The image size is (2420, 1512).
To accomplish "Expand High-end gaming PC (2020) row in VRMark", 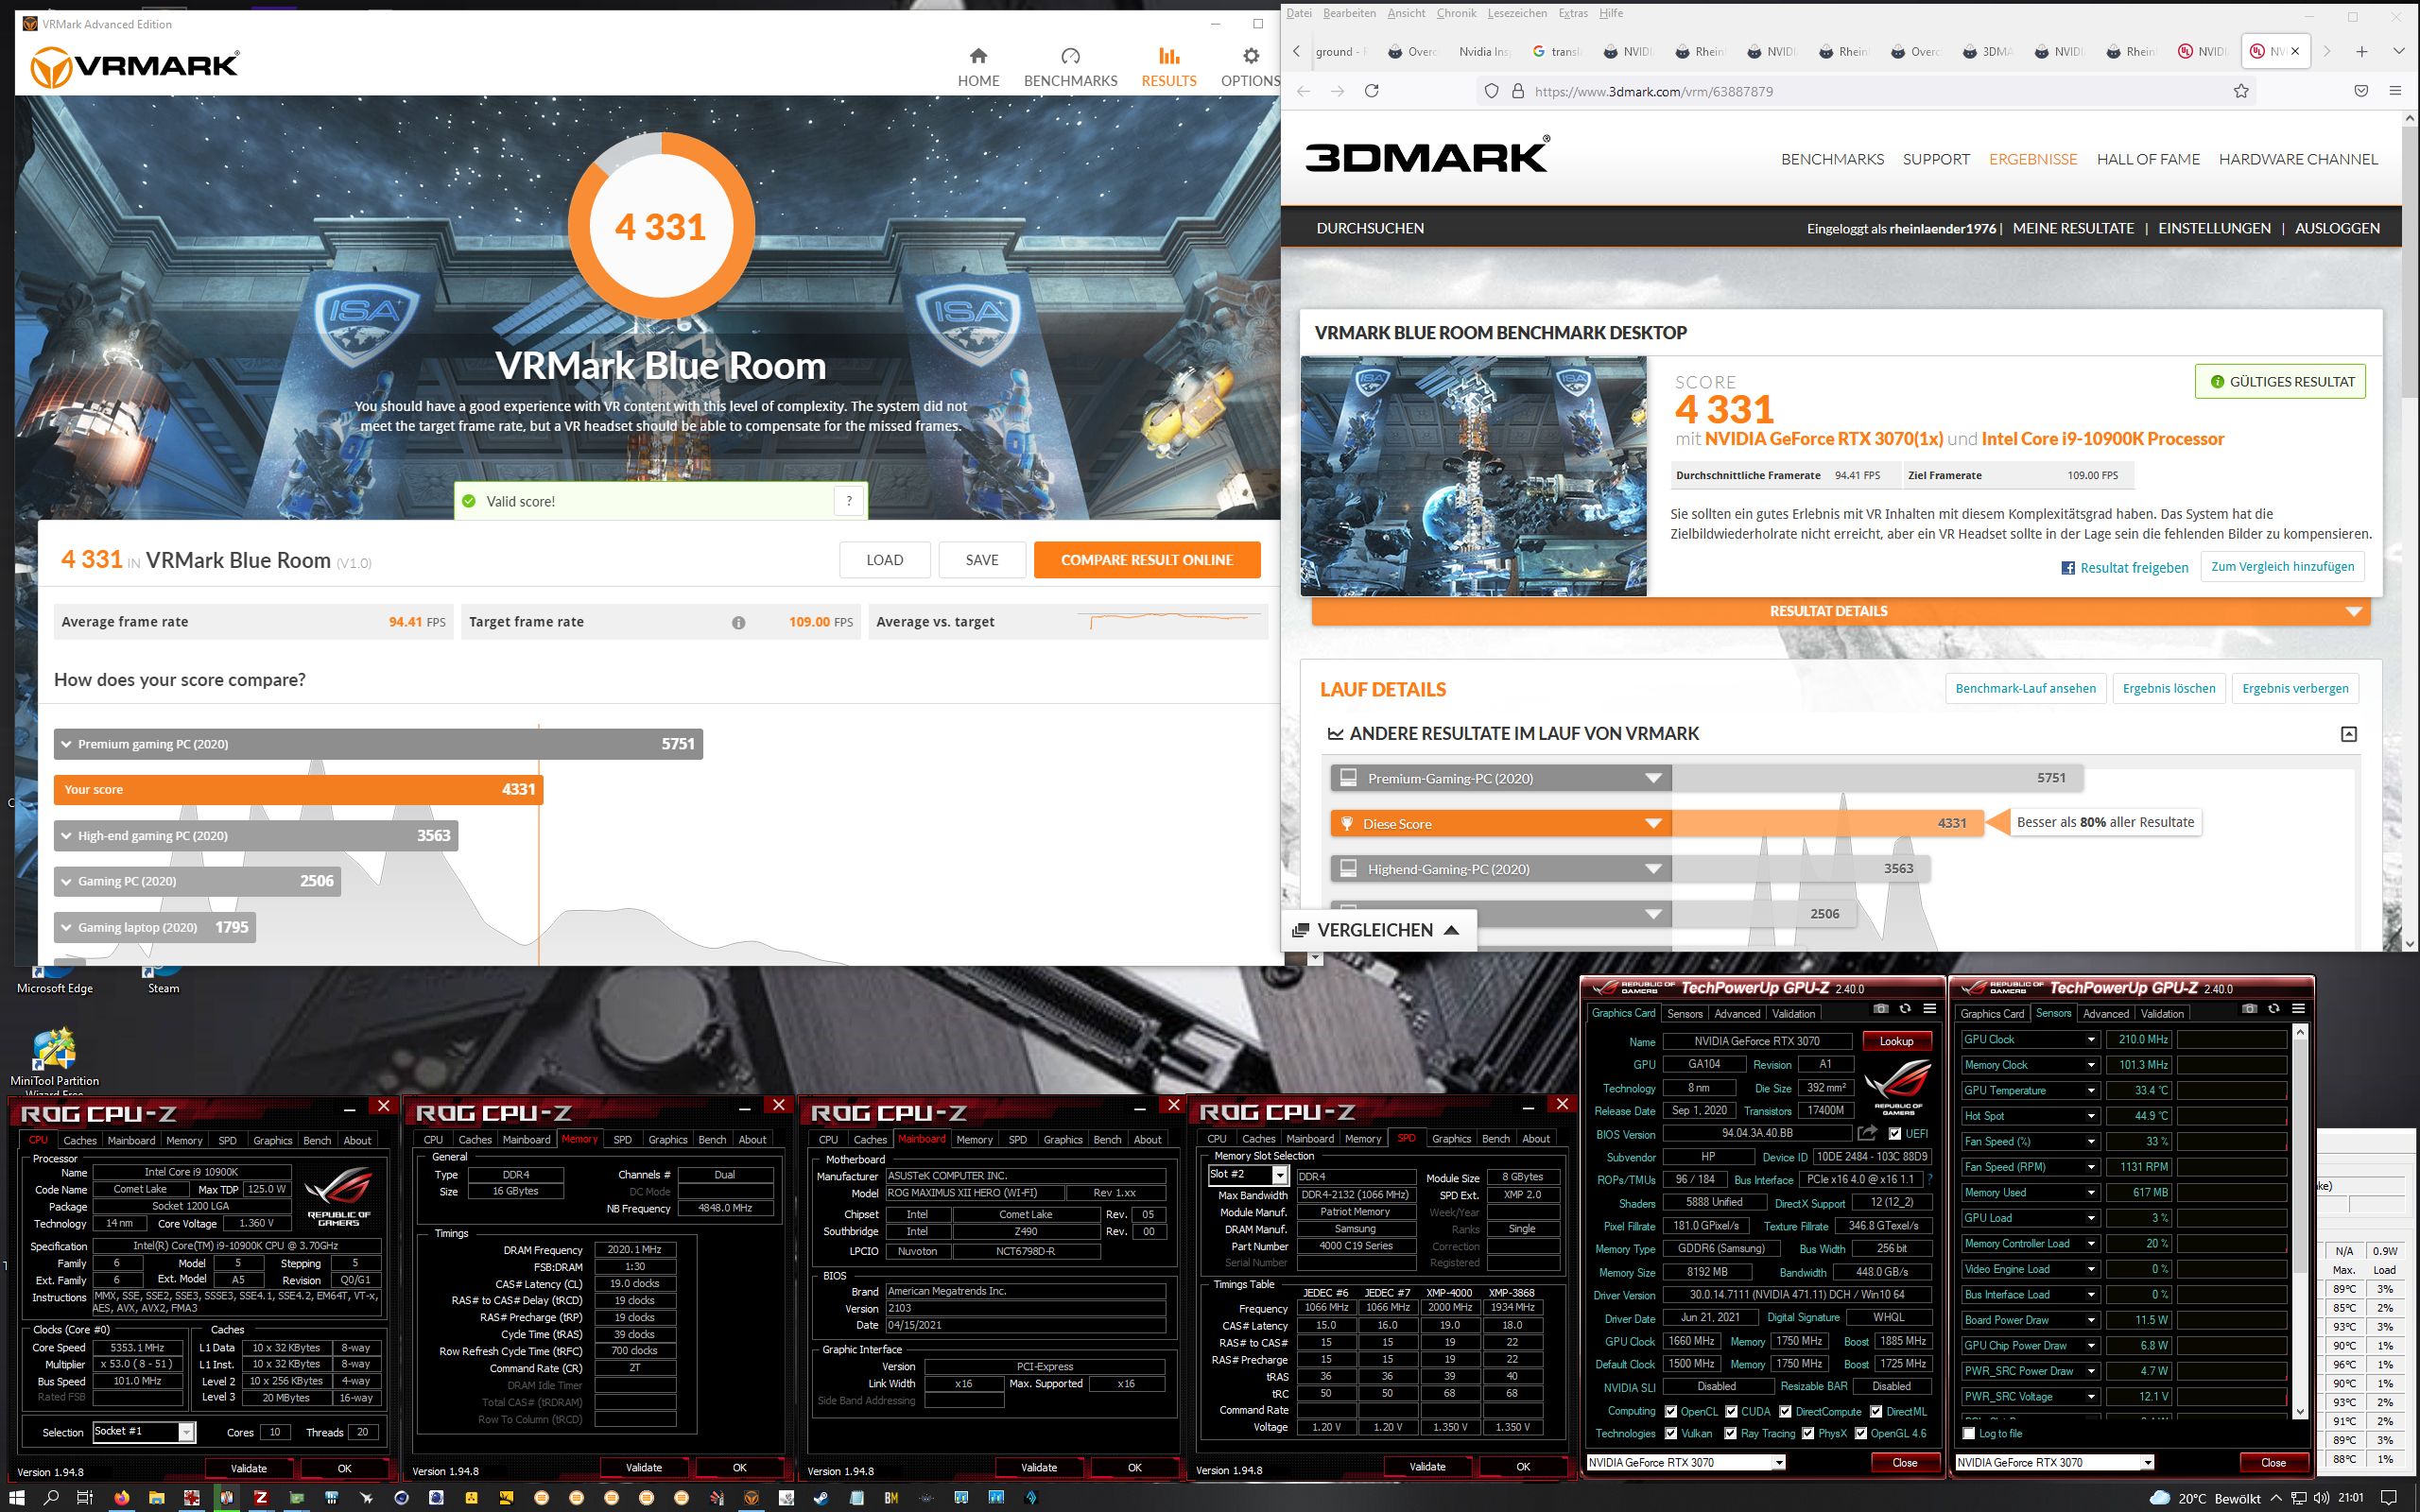I will point(256,836).
